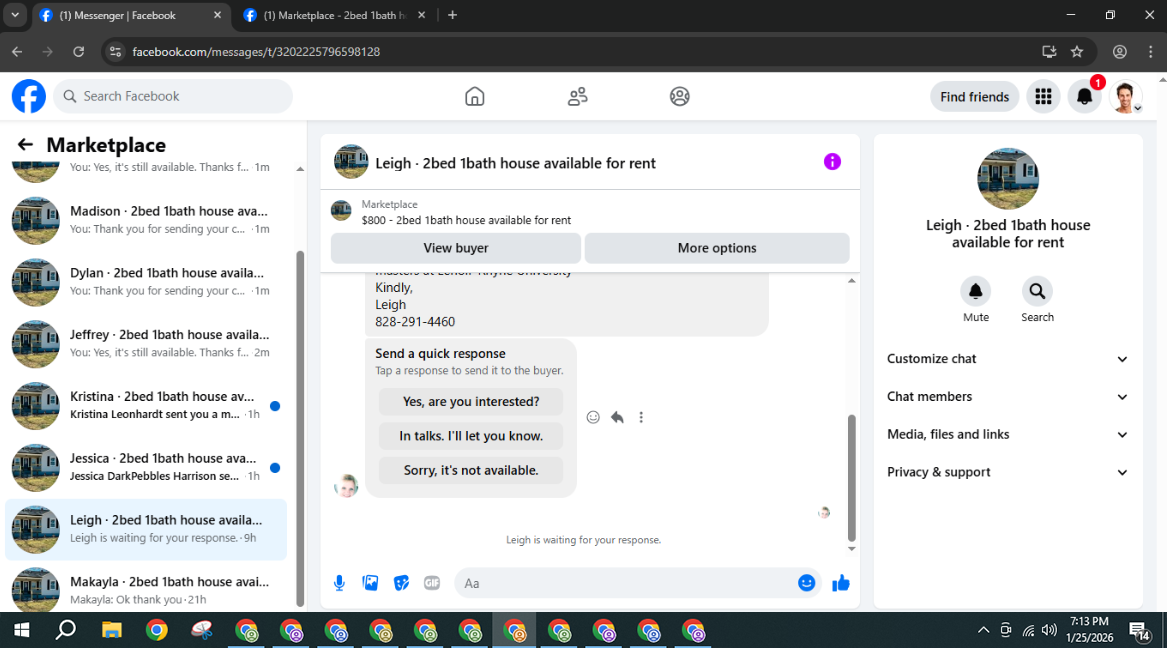1167x648 pixels.
Task: Reply to the quick response message
Action: [x=617, y=417]
